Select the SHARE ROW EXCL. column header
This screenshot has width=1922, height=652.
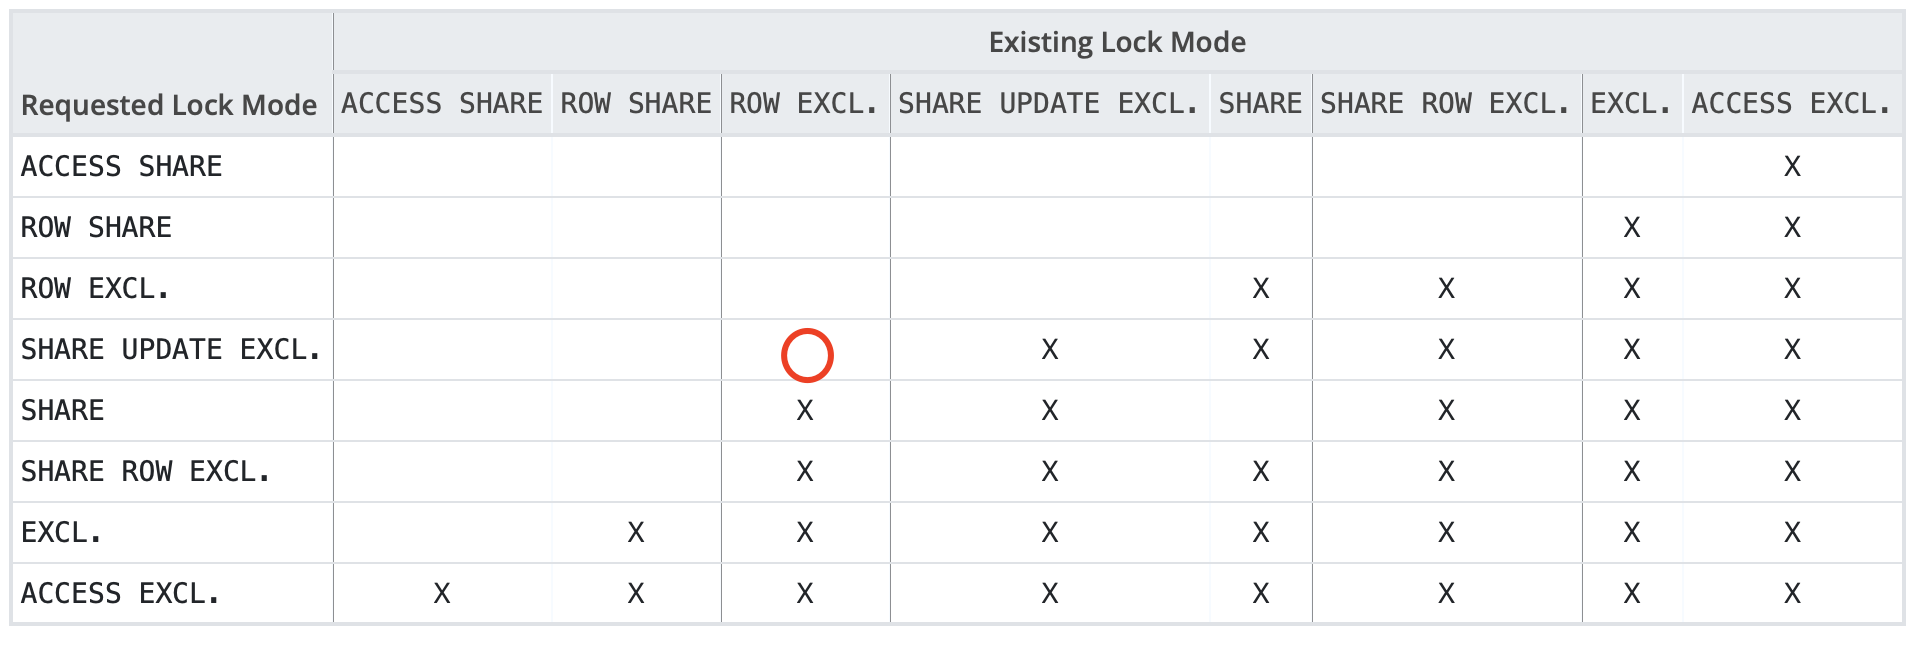[1446, 104]
